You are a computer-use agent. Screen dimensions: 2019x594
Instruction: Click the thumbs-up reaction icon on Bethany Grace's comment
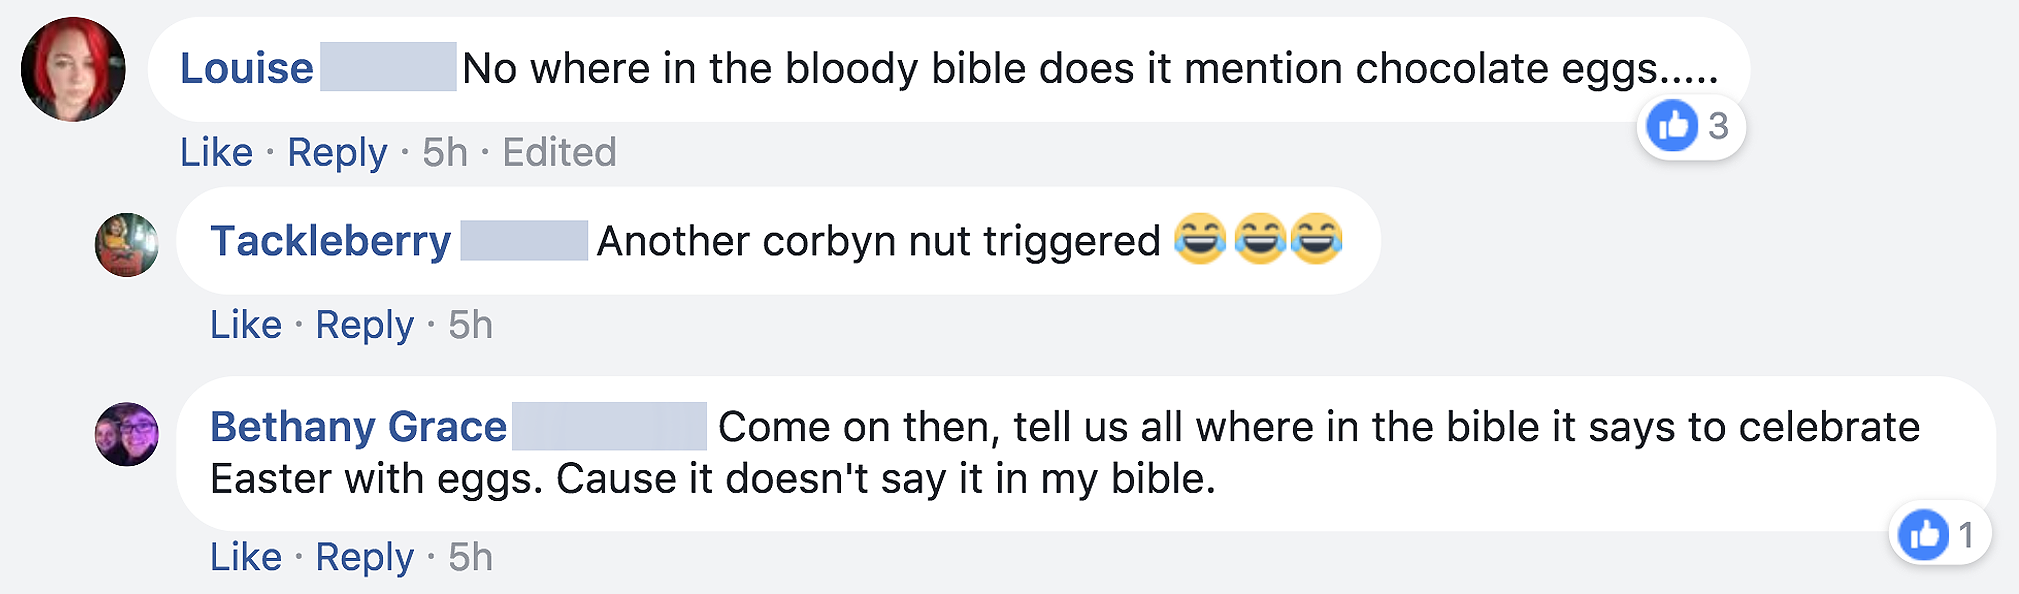tap(1924, 534)
